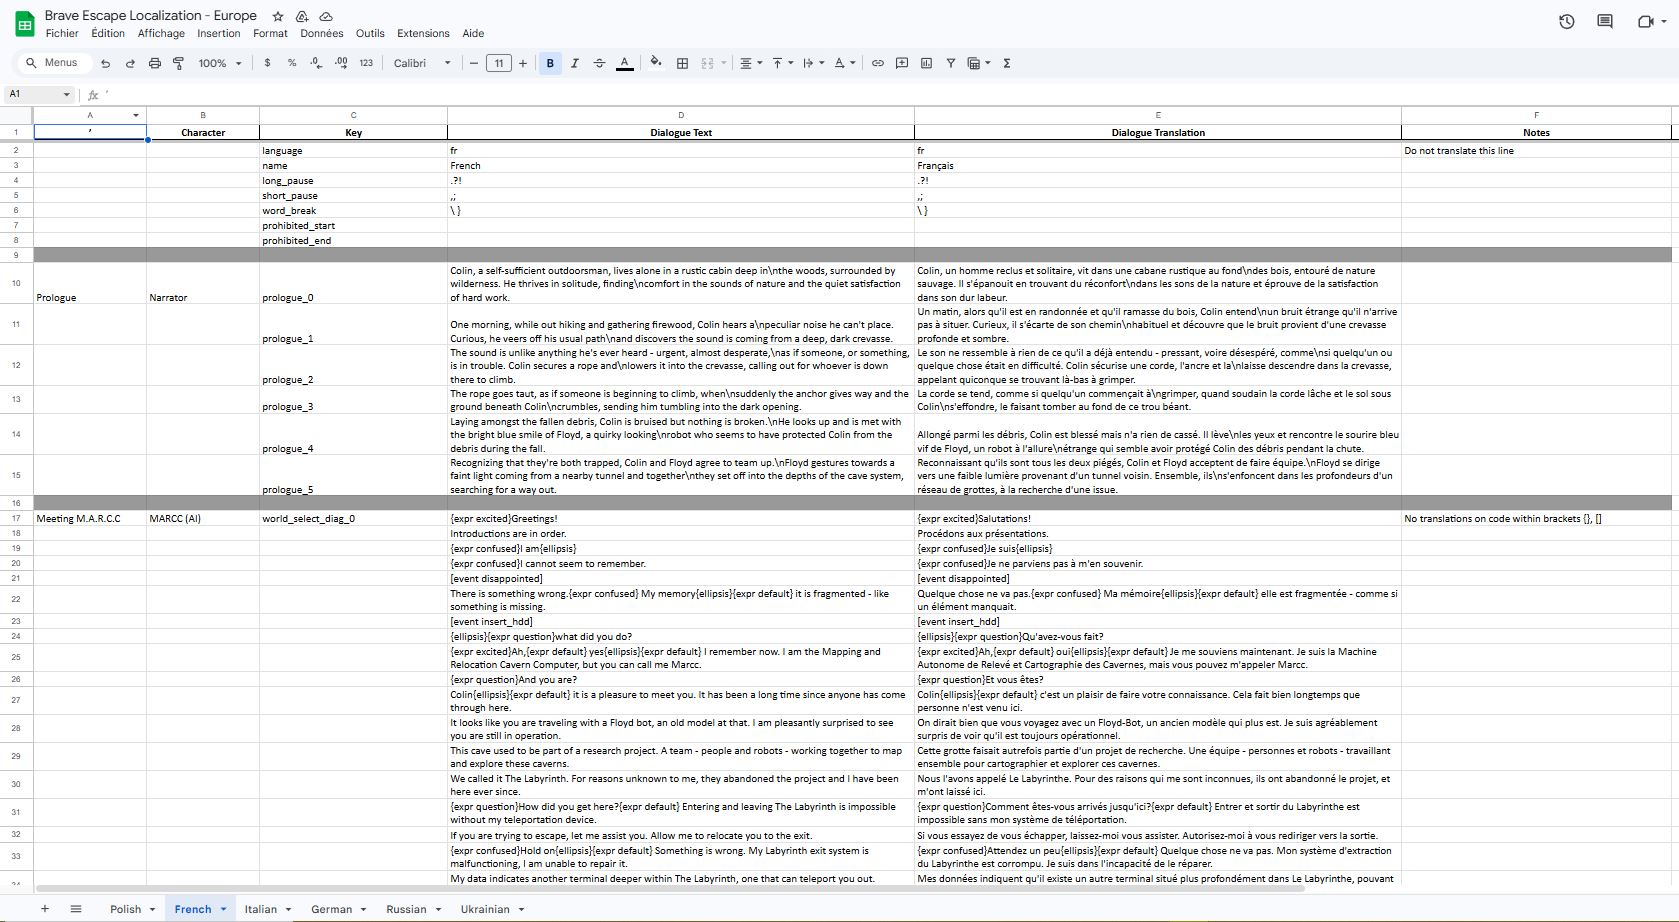Screen dimensions: 1679x922
Task: Check the cloud save status icon
Action: point(326,16)
